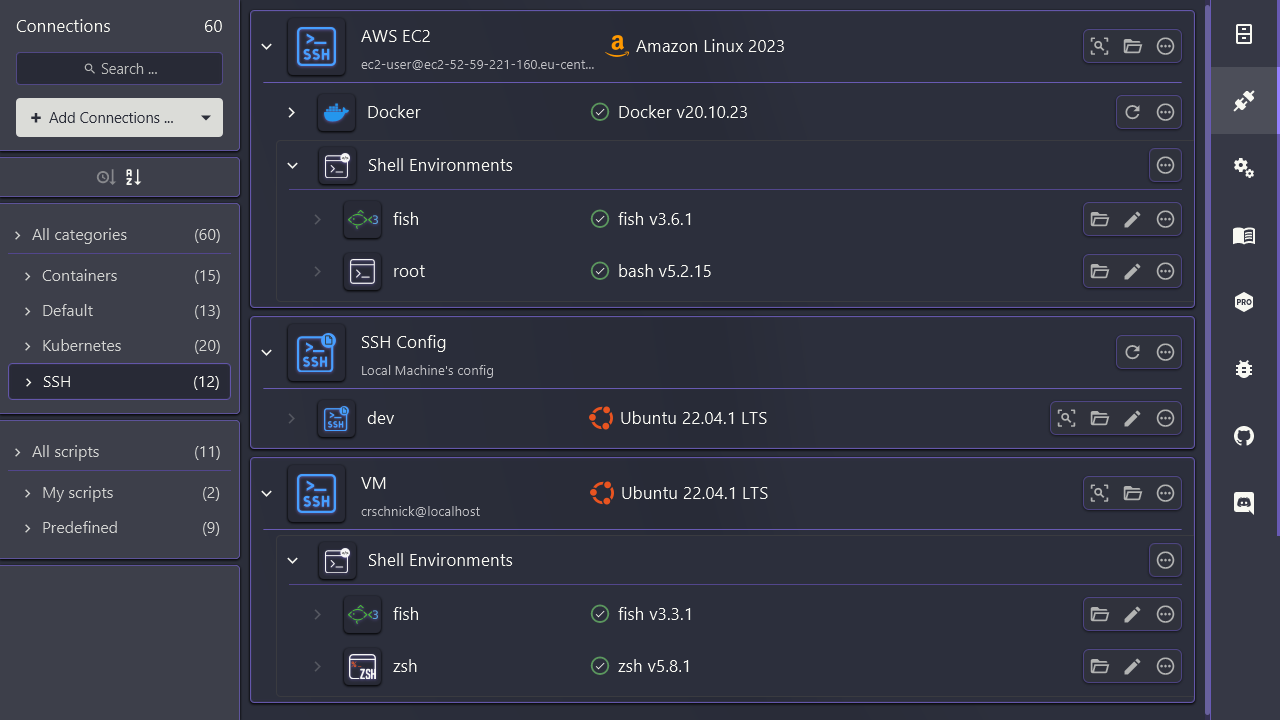Select Kubernetes category

[119, 346]
